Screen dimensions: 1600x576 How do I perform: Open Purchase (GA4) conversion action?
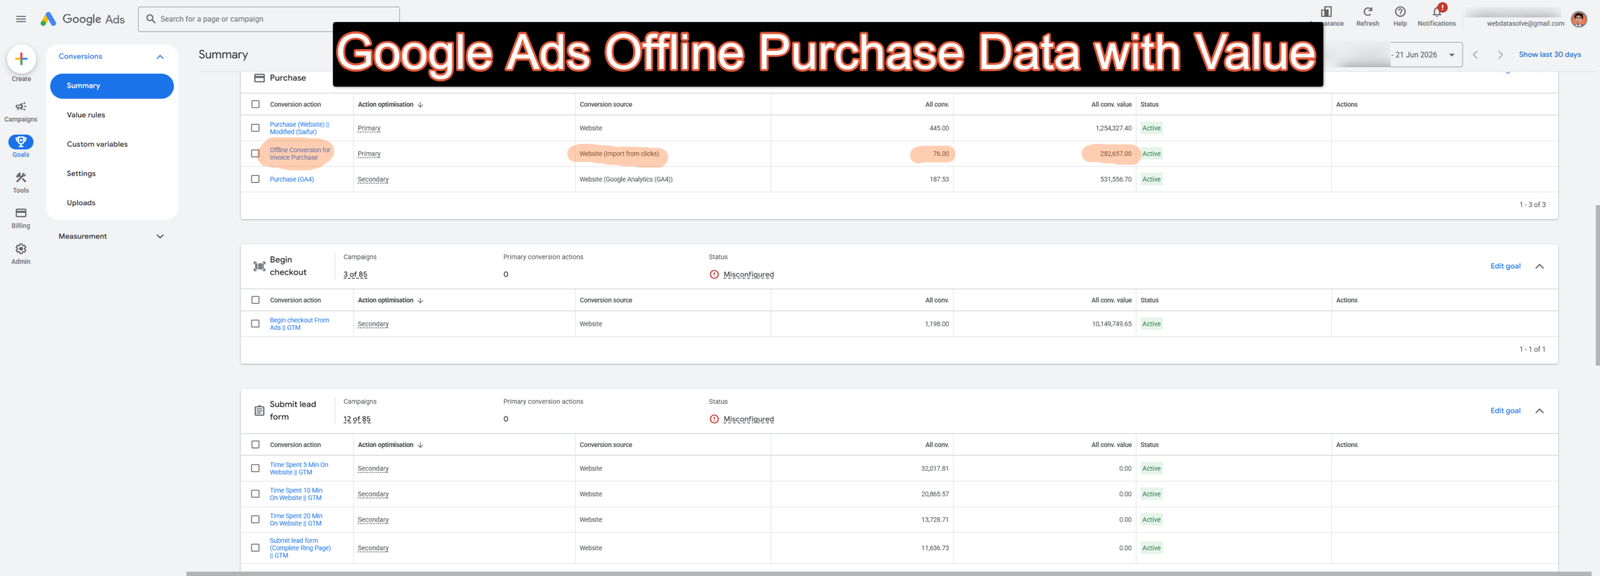point(292,180)
